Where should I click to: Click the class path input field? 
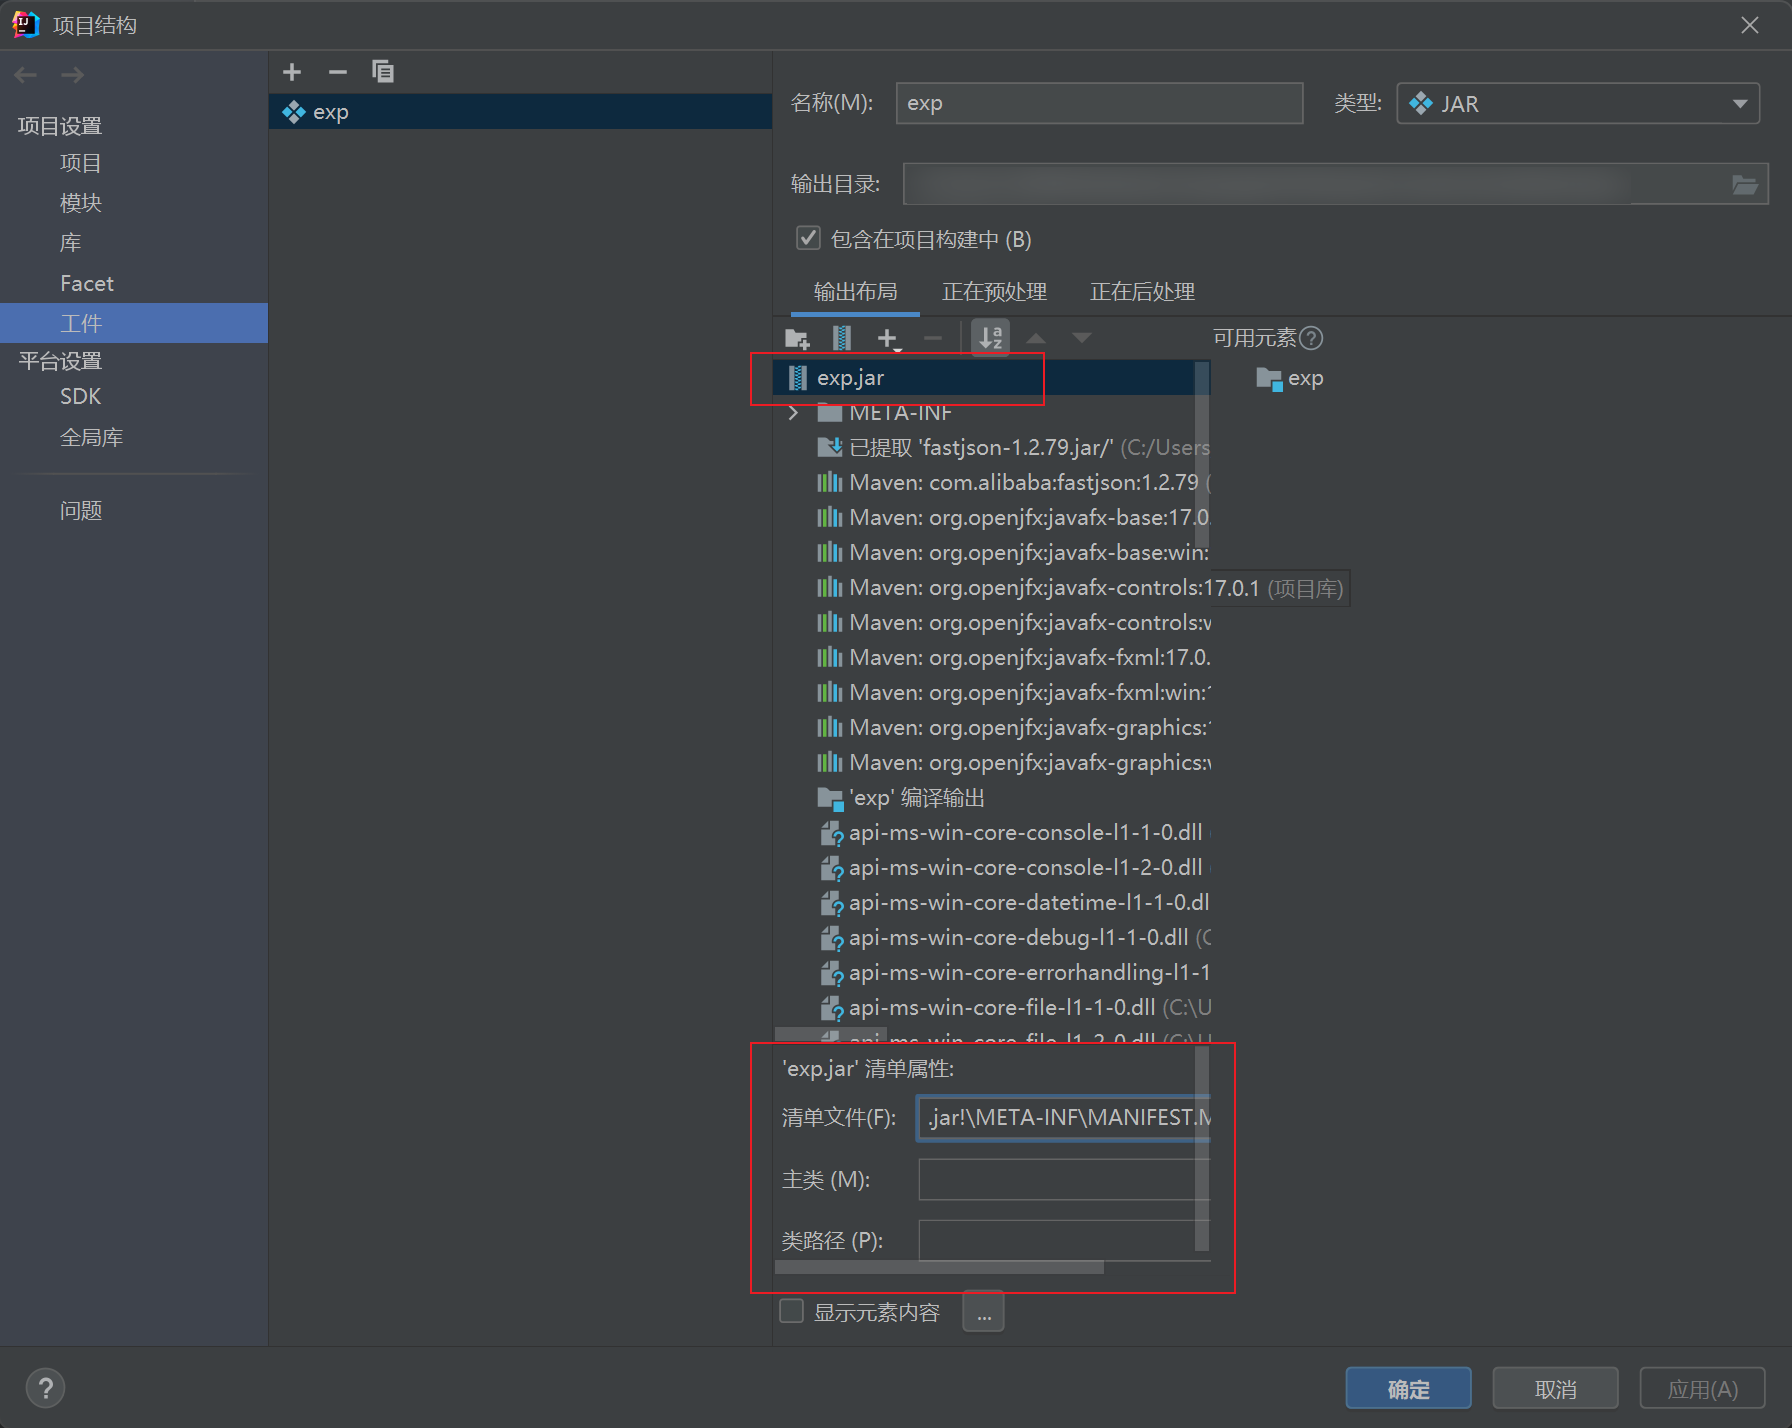tap(1064, 1240)
